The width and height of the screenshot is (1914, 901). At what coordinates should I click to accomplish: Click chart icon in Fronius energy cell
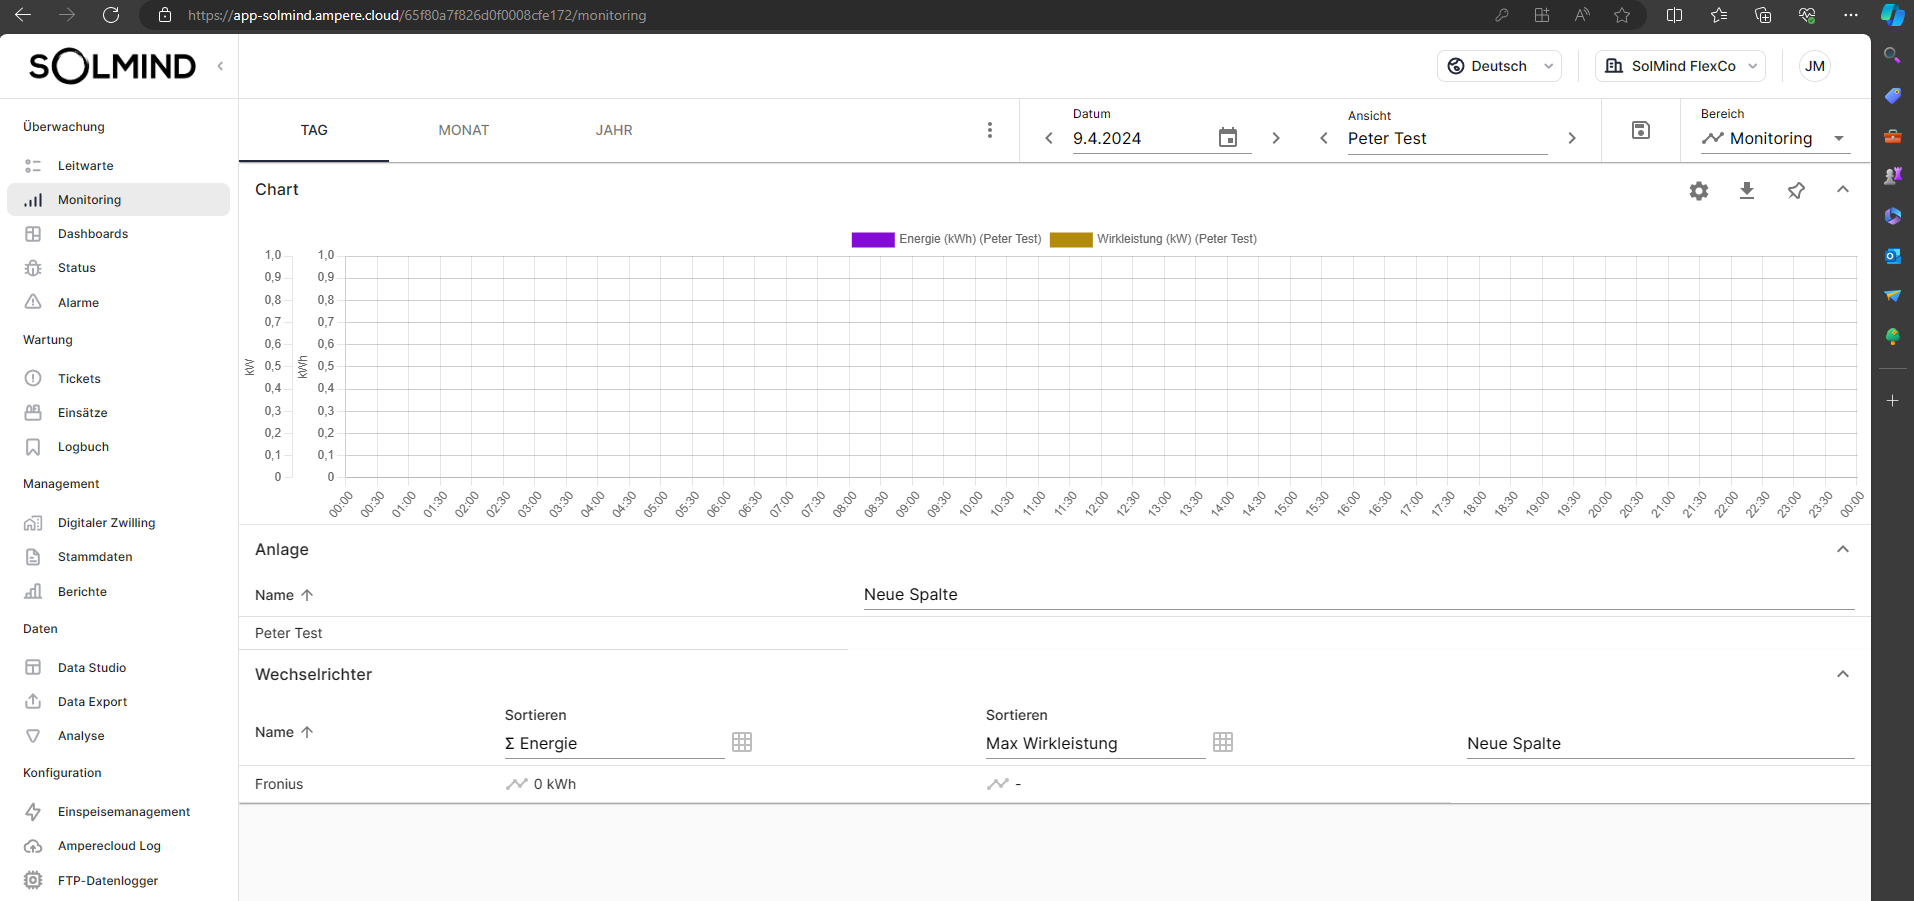(x=516, y=784)
